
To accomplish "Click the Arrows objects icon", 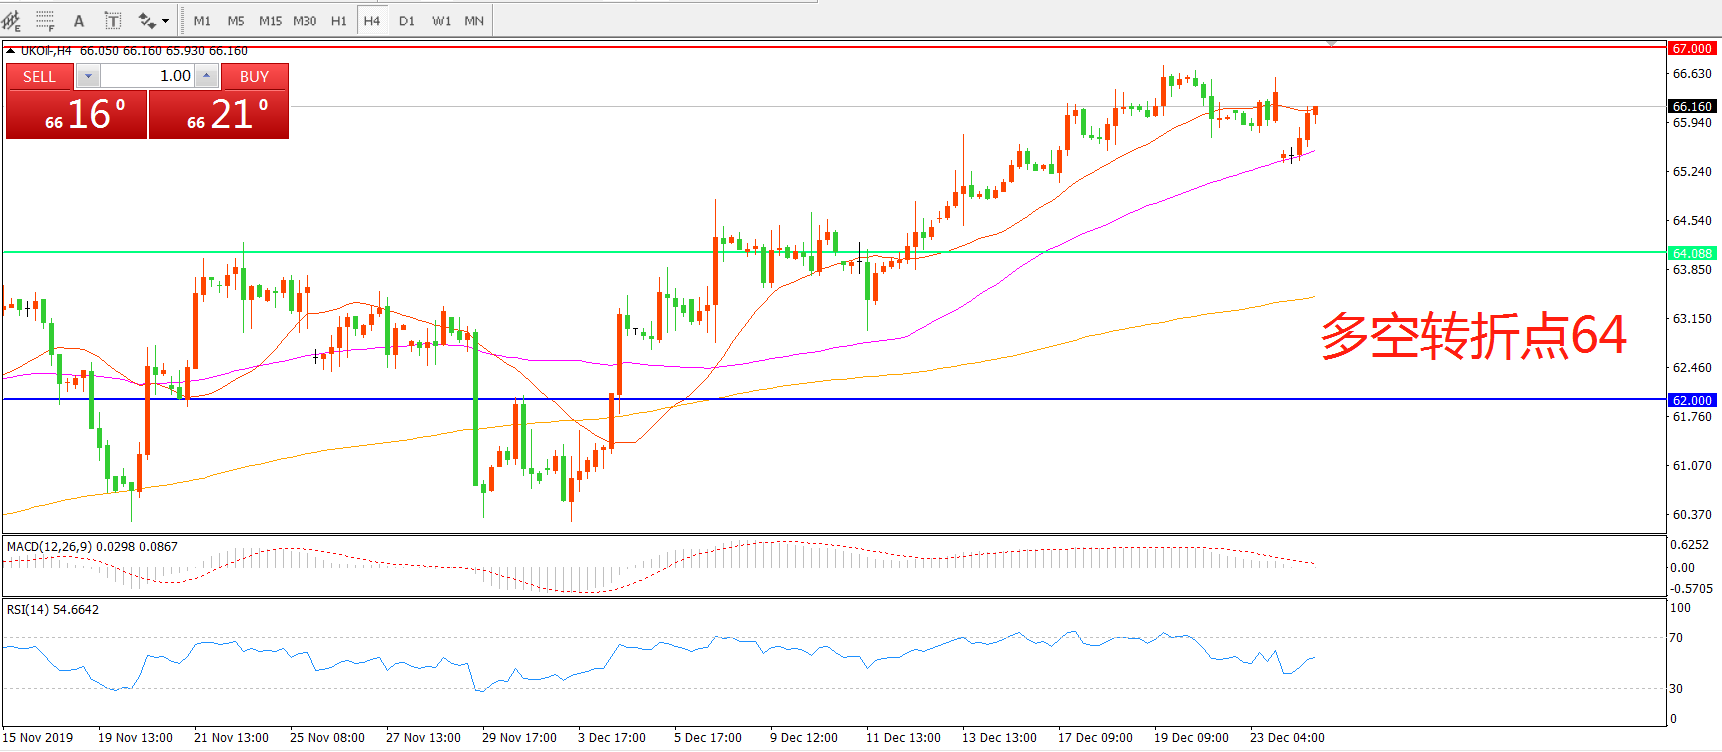I will pyautogui.click(x=147, y=20).
